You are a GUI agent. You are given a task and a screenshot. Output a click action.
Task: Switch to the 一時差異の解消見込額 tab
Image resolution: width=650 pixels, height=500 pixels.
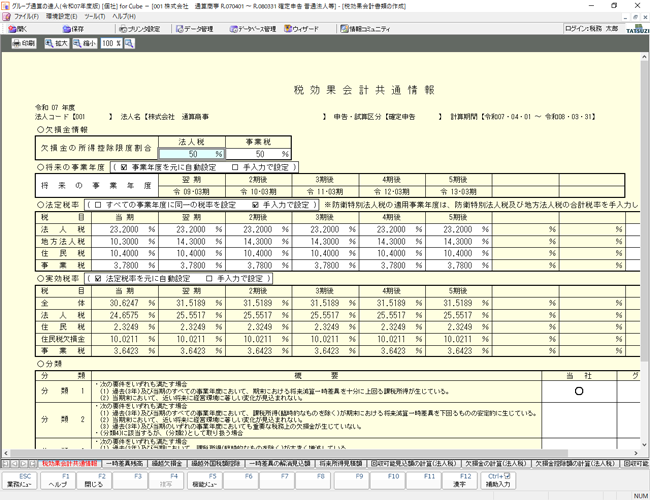tap(280, 464)
